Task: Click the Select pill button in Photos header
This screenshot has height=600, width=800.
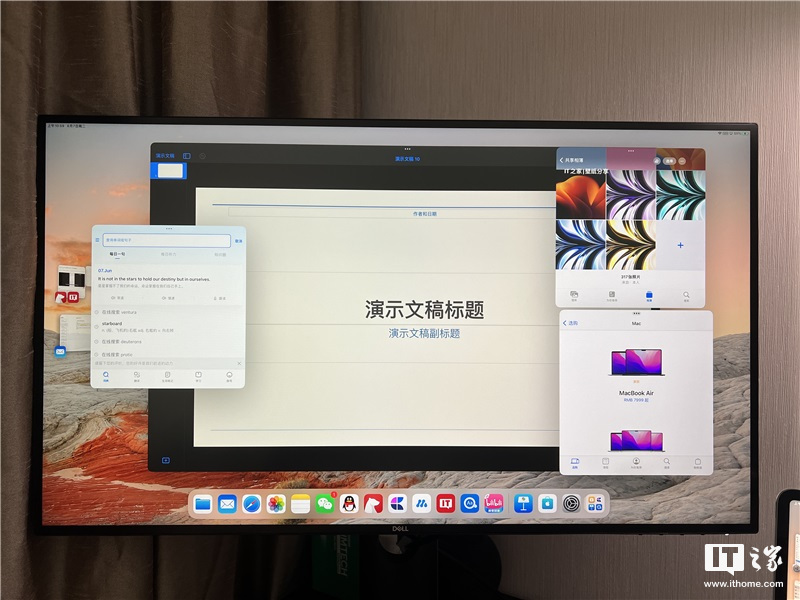Action: (669, 161)
